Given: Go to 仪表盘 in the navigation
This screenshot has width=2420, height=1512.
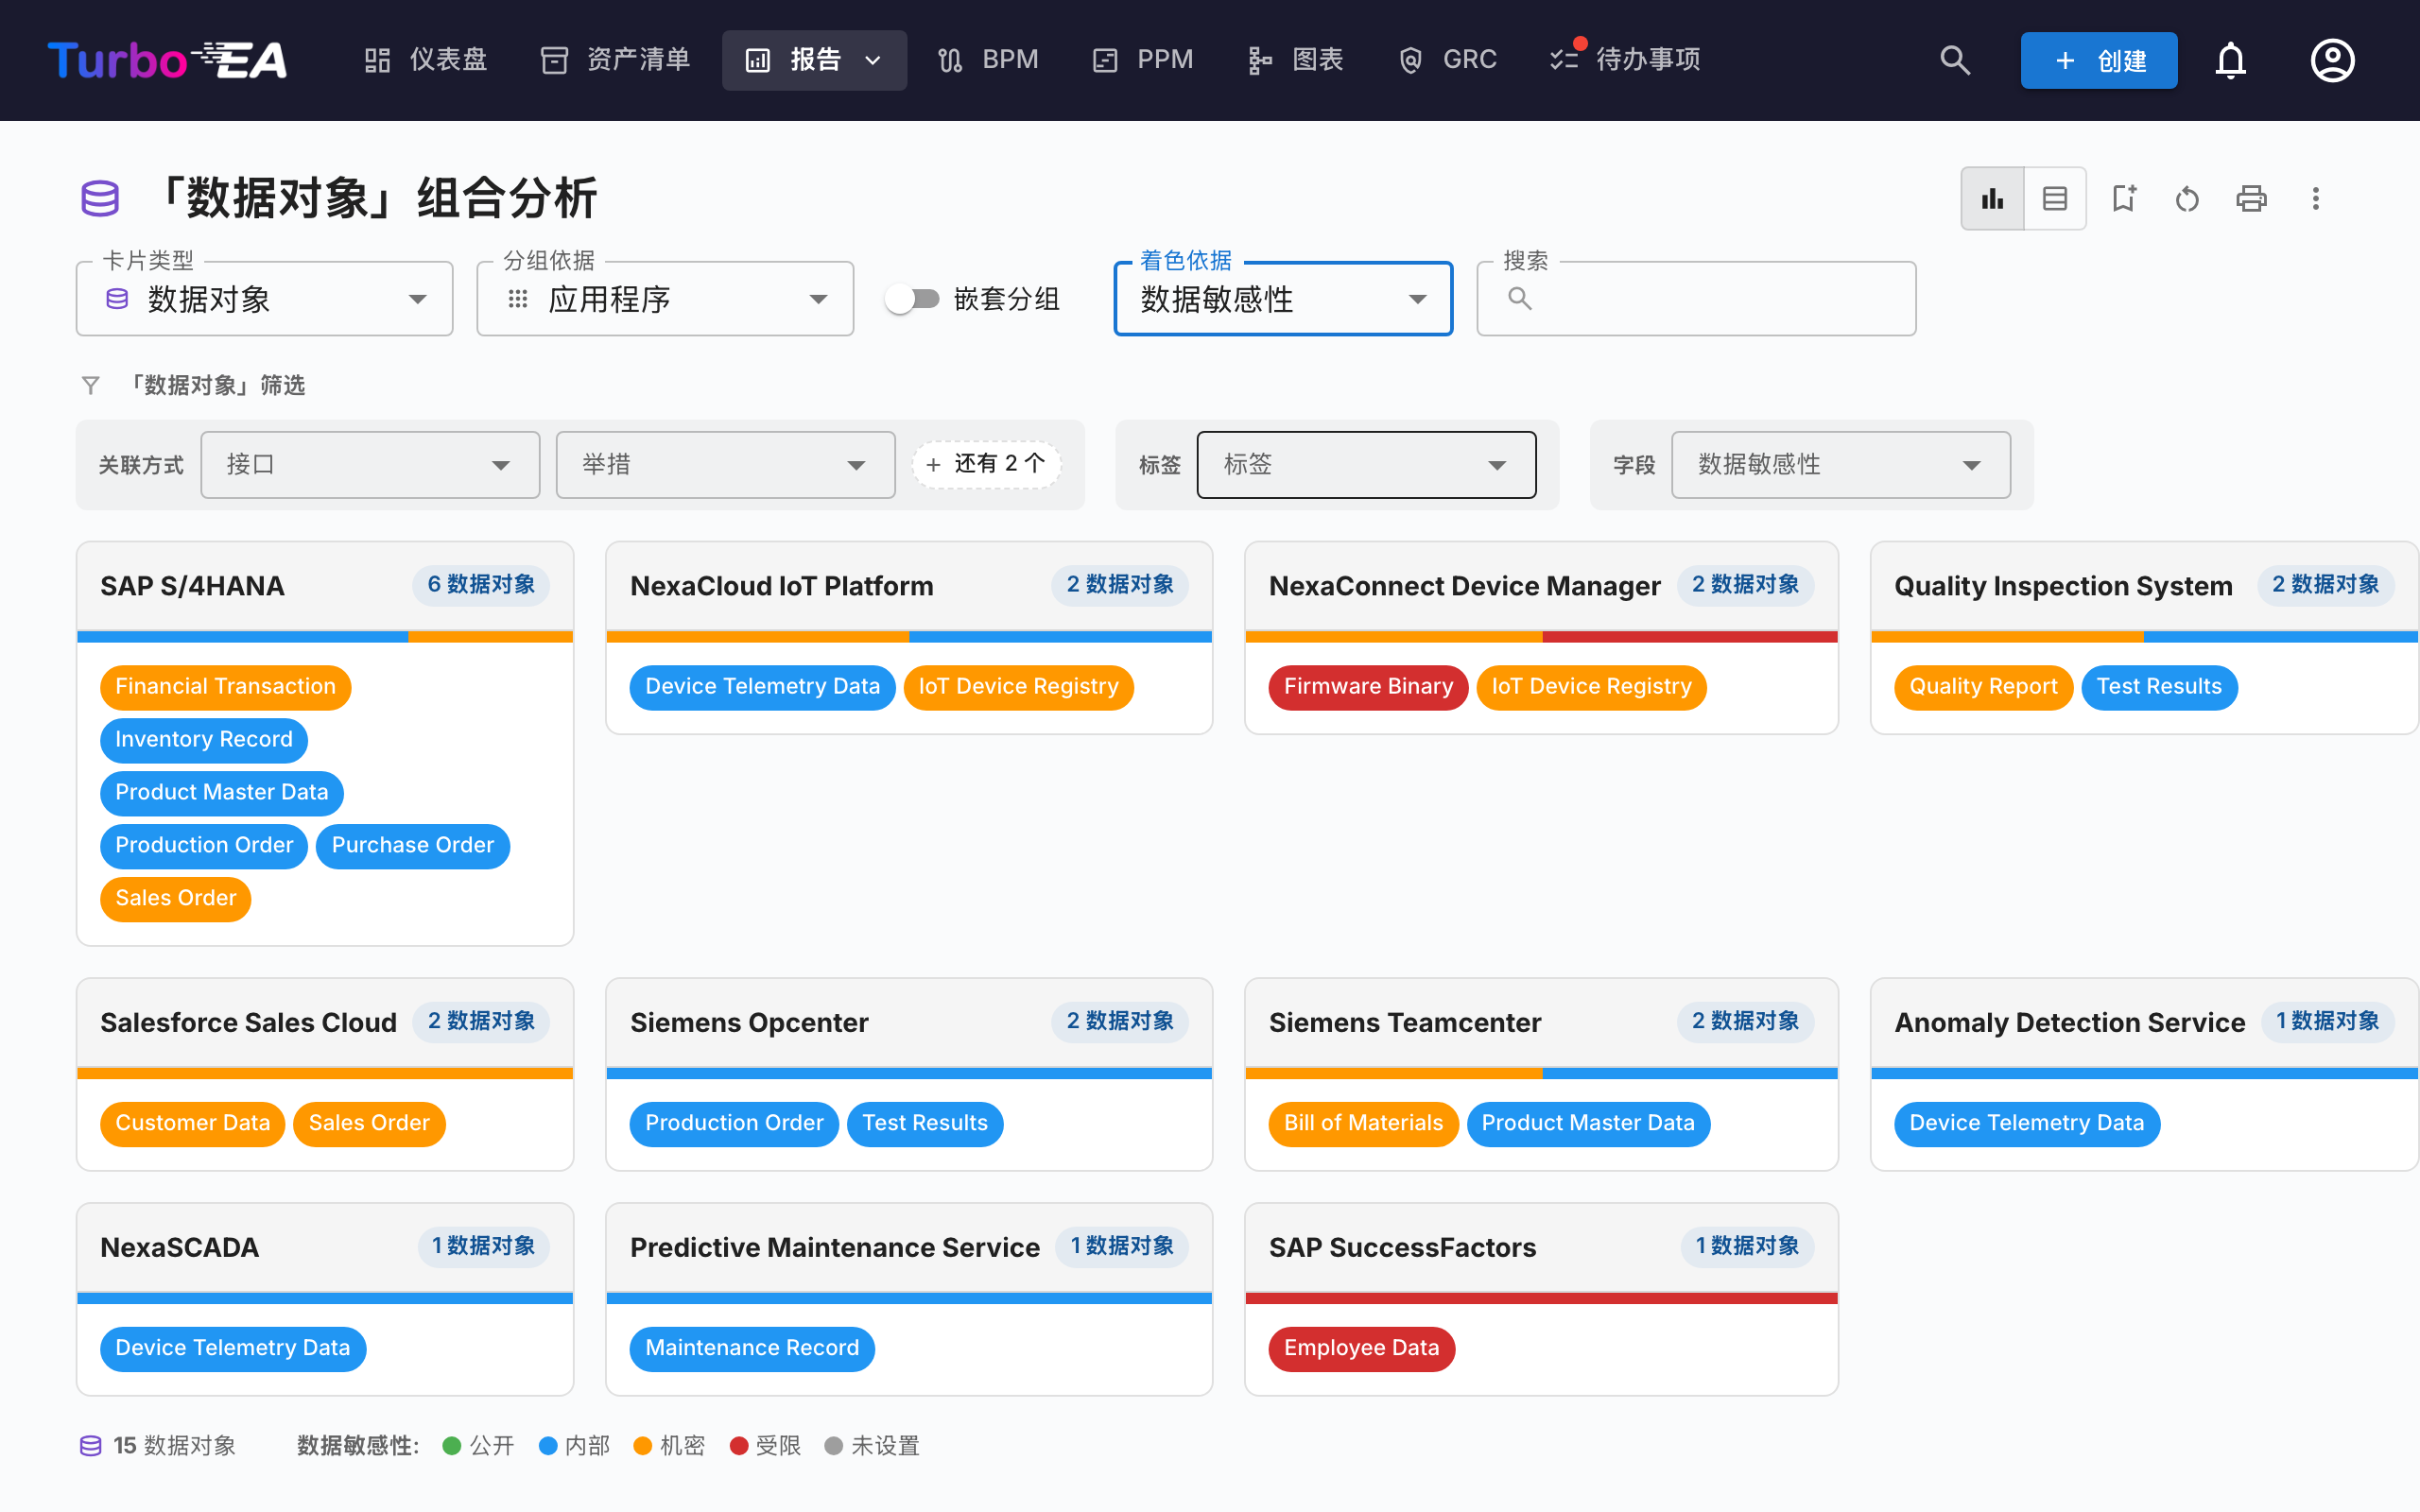Looking at the screenshot, I should 426,60.
